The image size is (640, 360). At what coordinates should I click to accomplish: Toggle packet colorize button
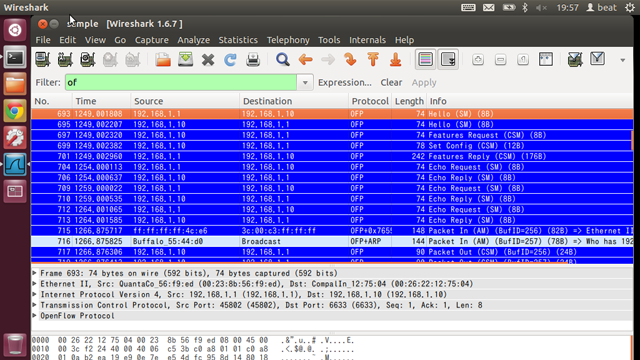coord(425,59)
